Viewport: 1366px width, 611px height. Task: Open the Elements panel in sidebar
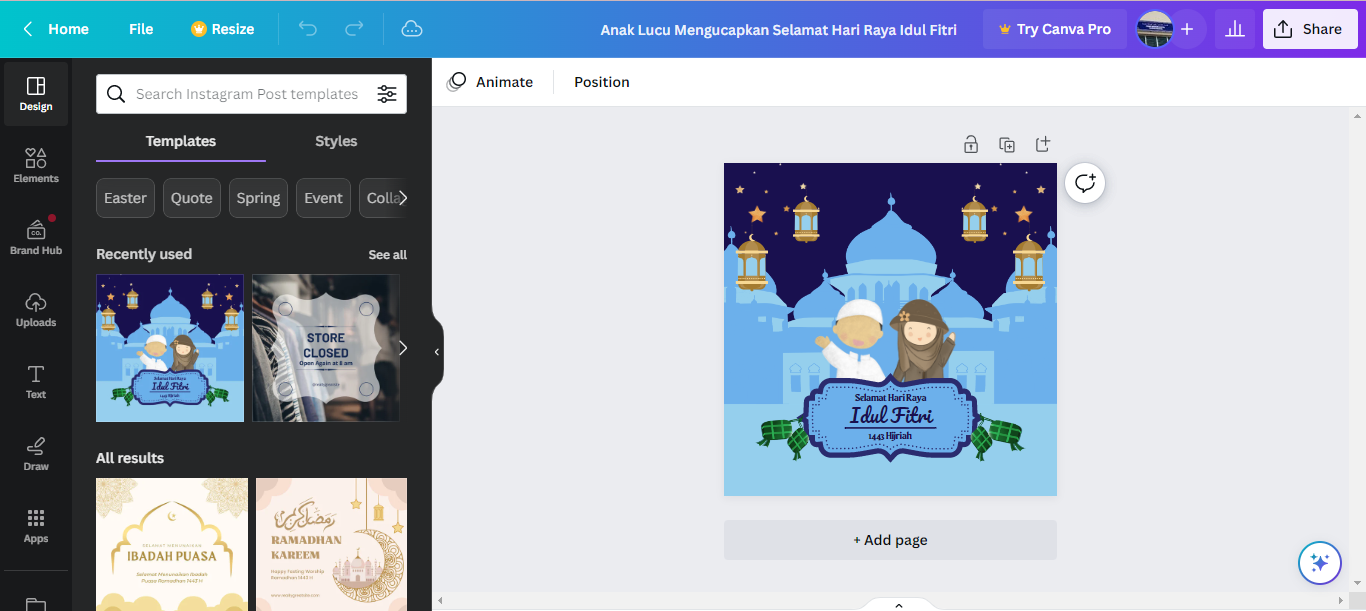36,165
